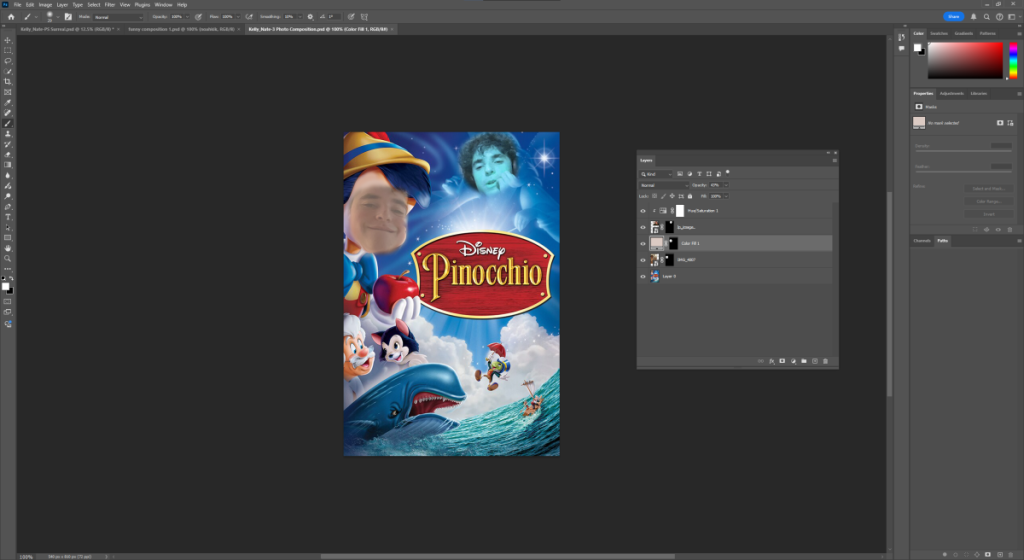
Task: Select the Move tool in the toolbar
Action: pyautogui.click(x=8, y=40)
